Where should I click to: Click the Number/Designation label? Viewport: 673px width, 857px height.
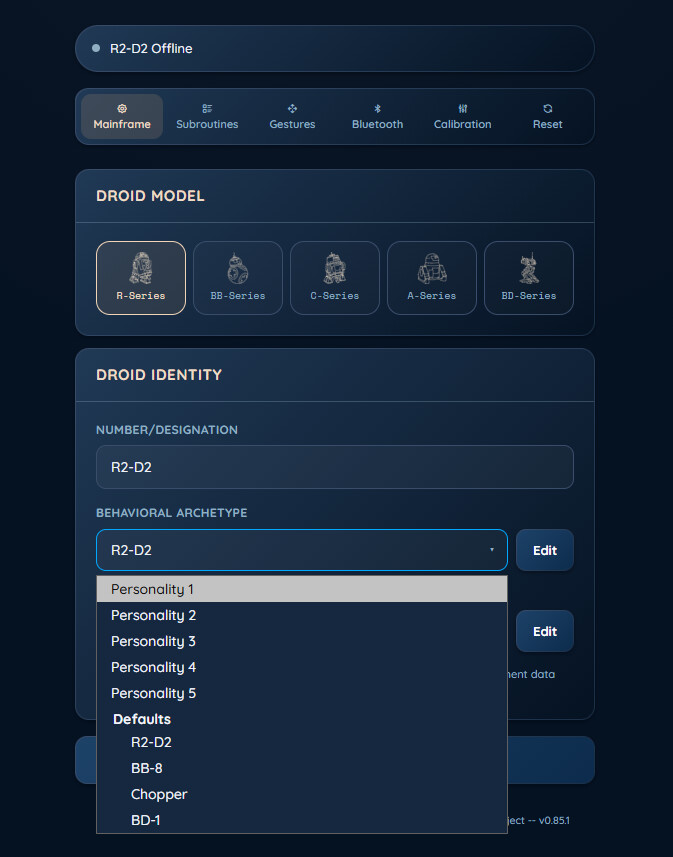[167, 430]
